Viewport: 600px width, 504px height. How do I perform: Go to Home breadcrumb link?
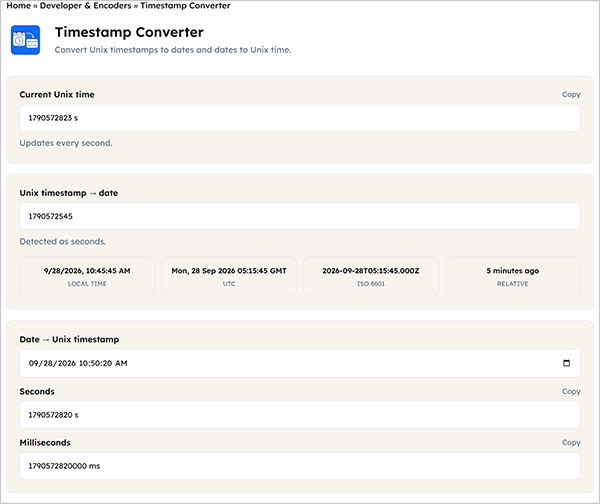coord(18,6)
